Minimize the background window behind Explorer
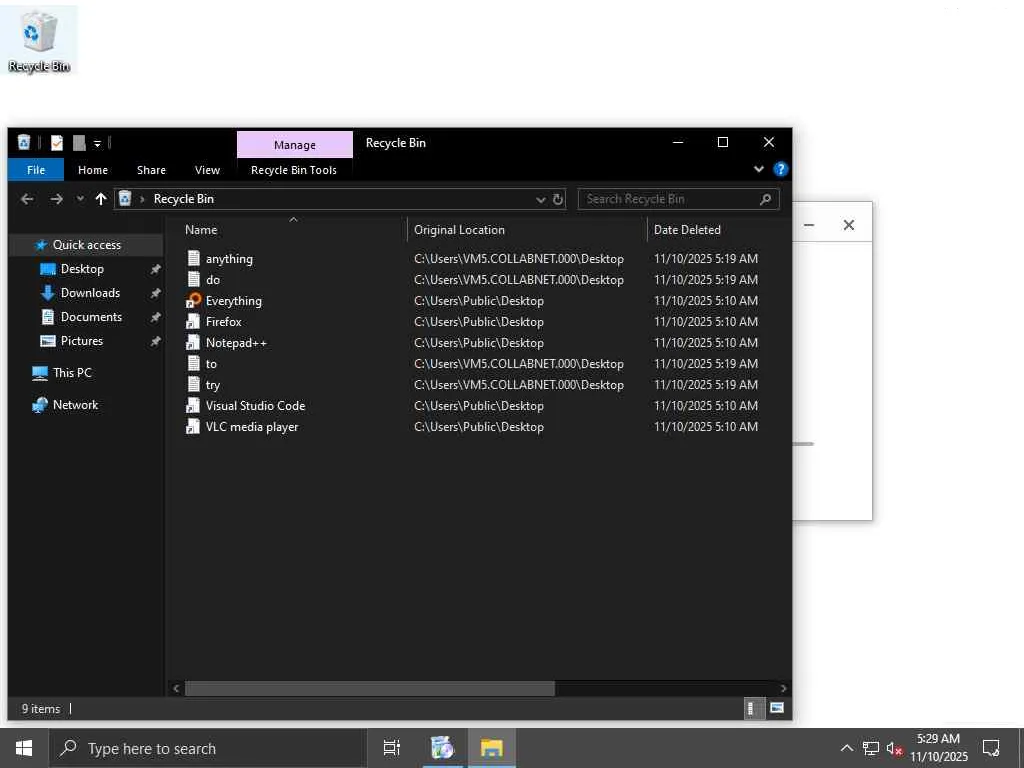Viewport: 1024px width, 768px height. coord(809,225)
